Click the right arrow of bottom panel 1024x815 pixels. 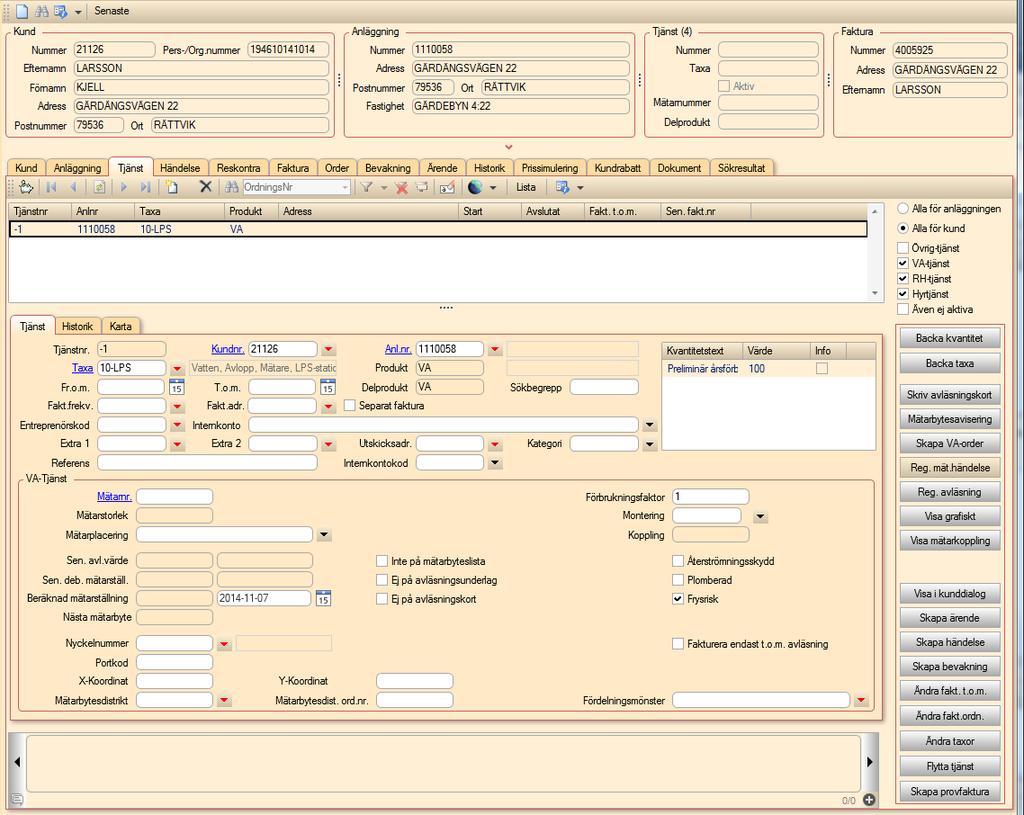[870, 761]
